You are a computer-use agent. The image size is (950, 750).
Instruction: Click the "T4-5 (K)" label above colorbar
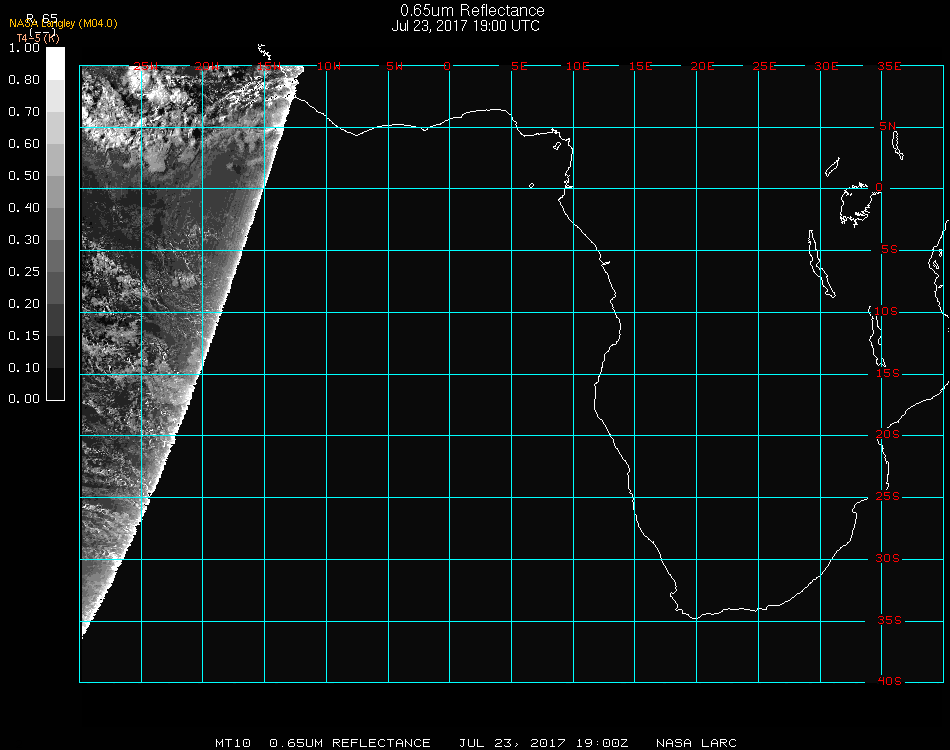click(38, 38)
